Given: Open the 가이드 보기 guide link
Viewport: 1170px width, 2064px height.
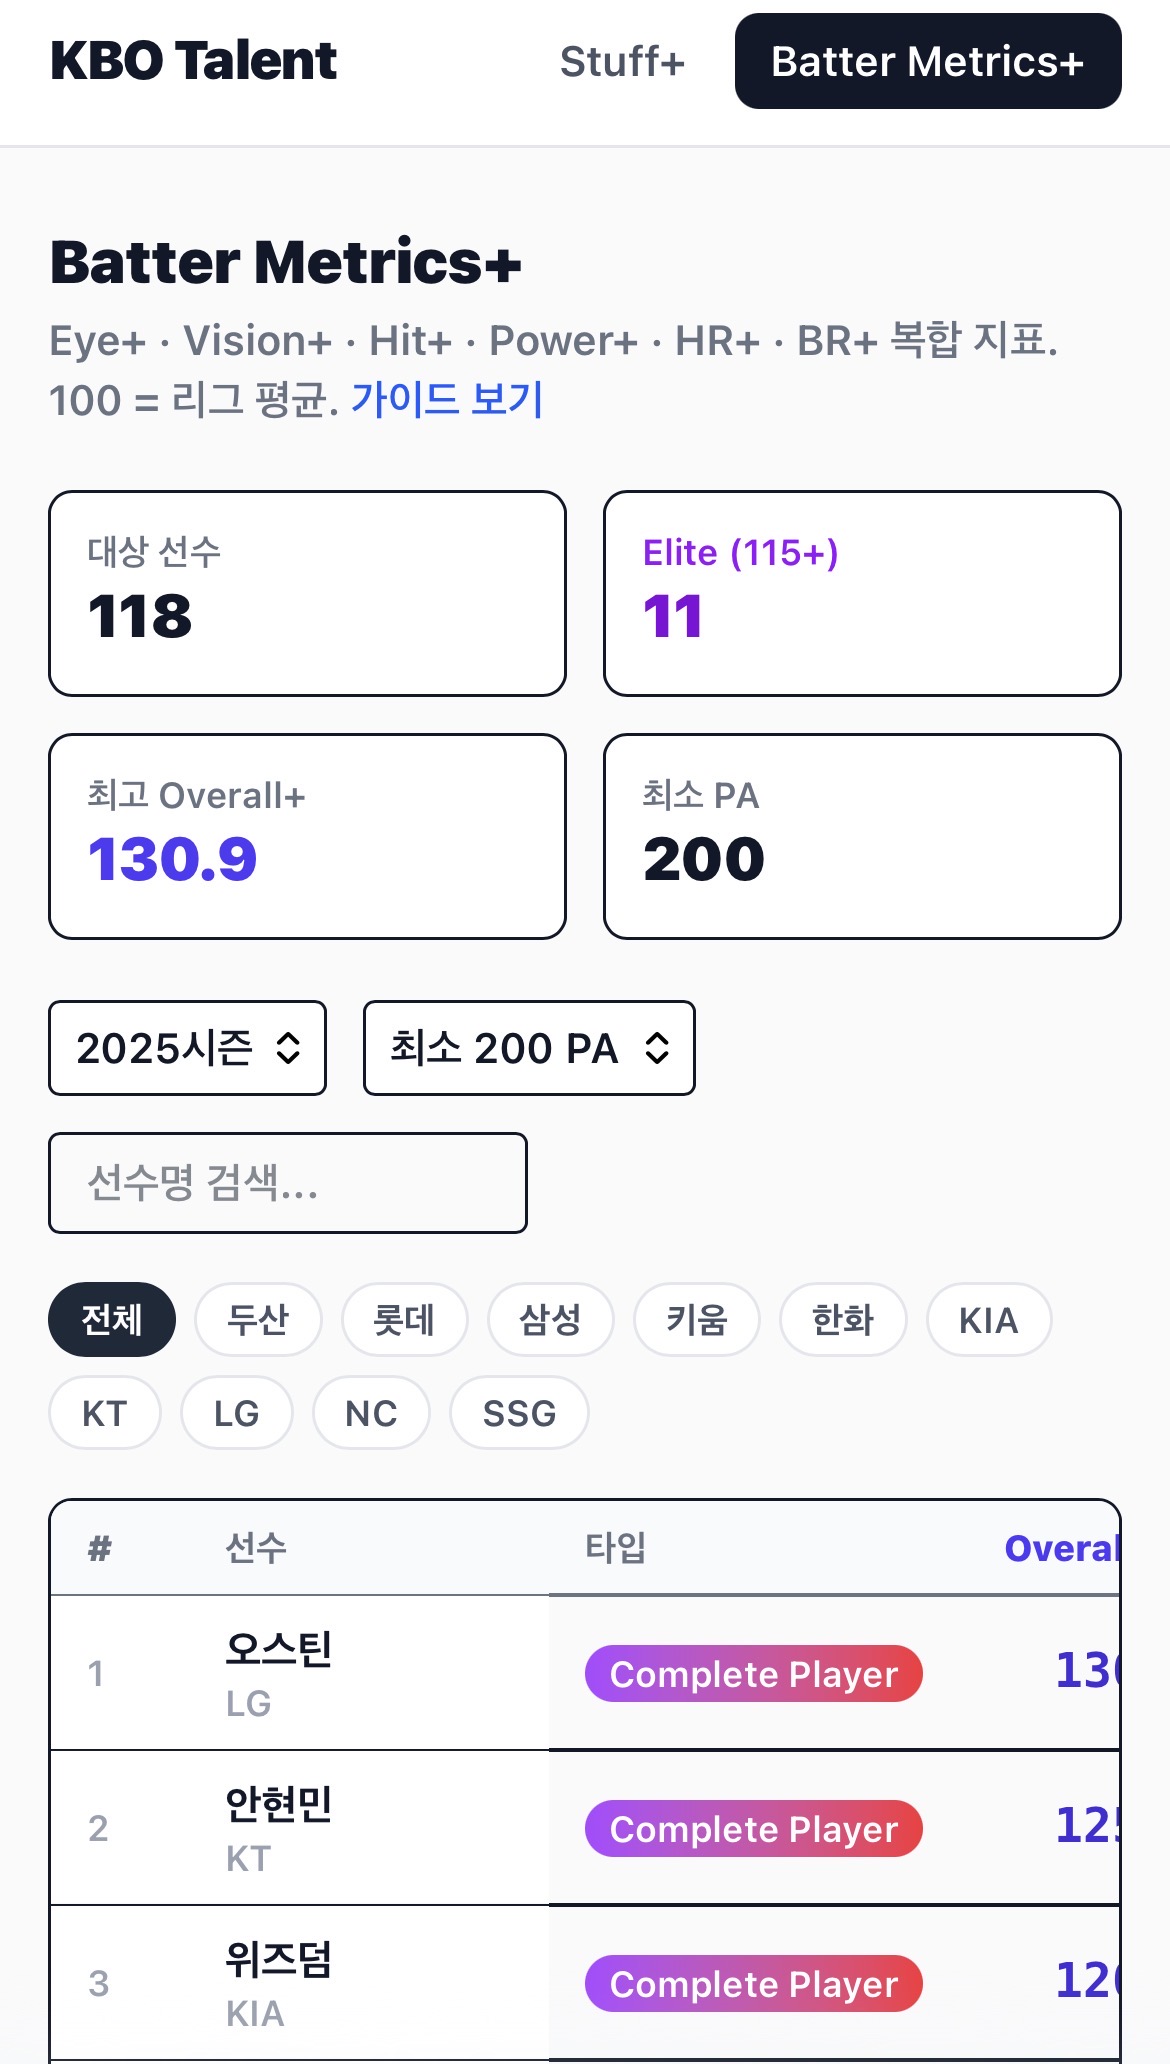Looking at the screenshot, I should pyautogui.click(x=446, y=400).
